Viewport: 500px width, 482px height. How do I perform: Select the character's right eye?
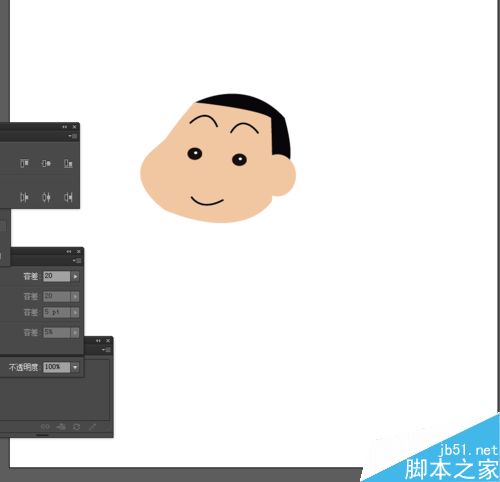tap(239, 160)
